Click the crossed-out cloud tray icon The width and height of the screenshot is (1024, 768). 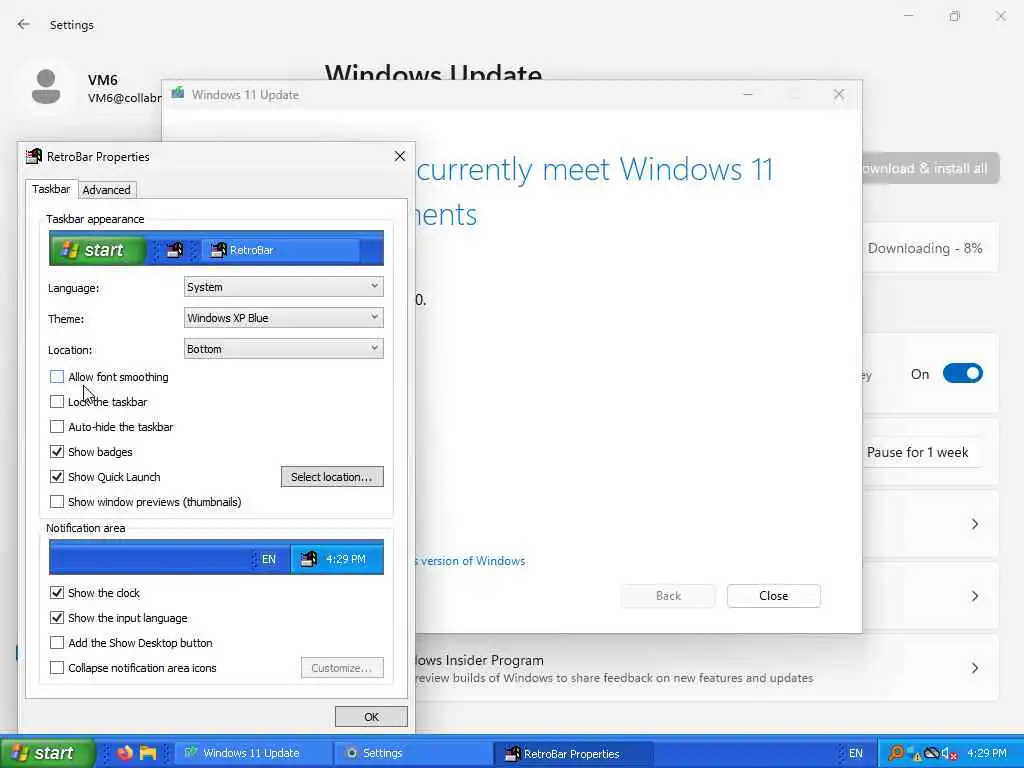[932, 753]
